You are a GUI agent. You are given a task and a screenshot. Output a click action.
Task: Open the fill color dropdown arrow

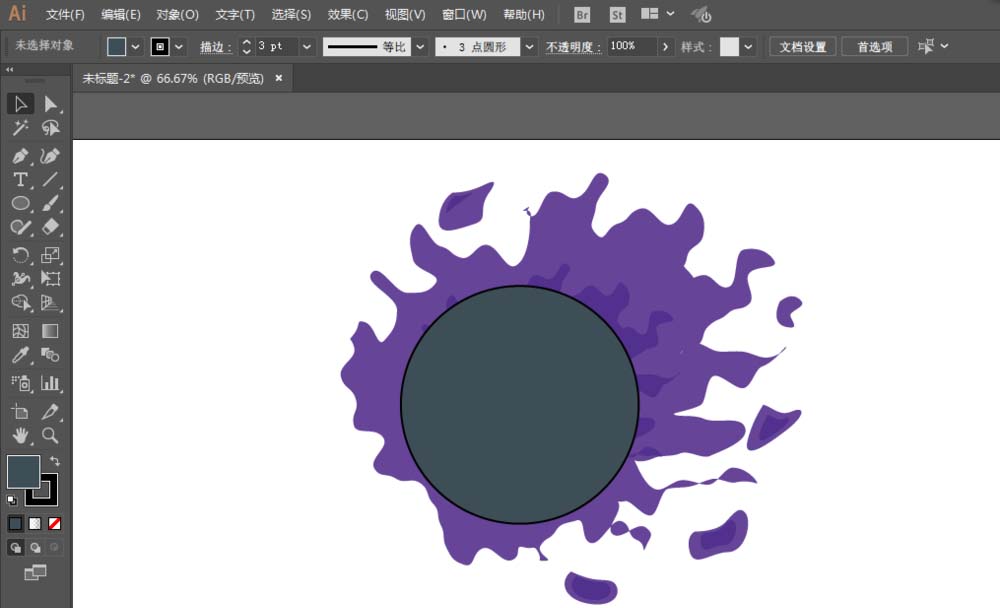tap(135, 47)
